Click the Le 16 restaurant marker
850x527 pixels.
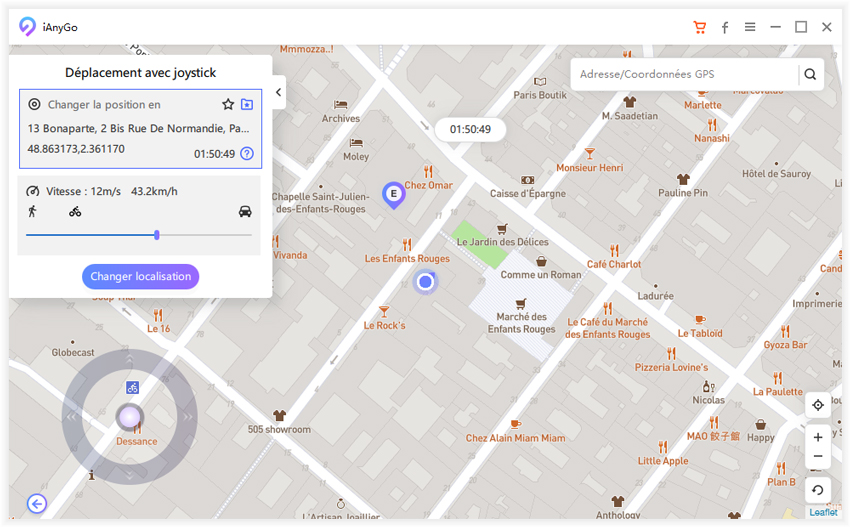point(158,315)
